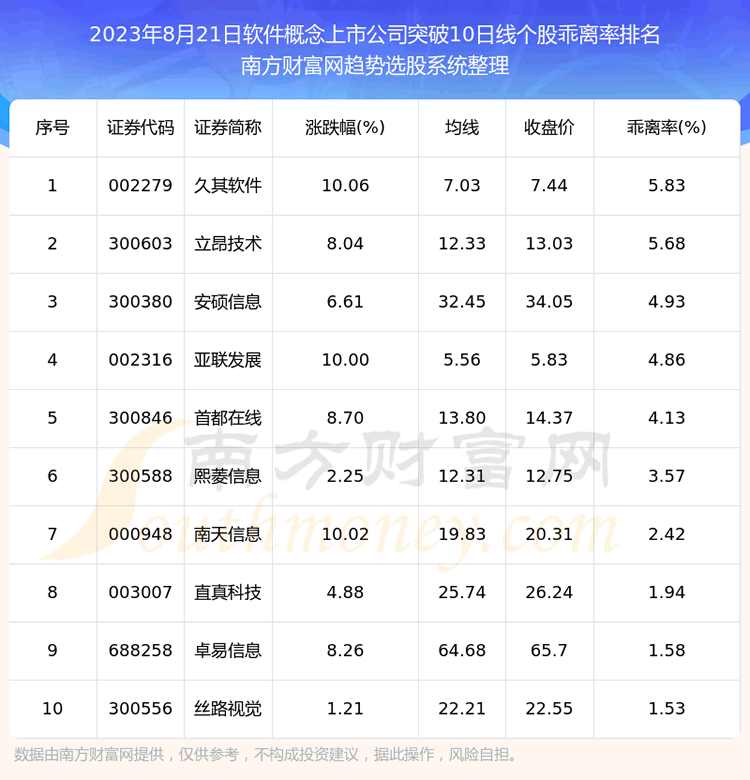Viewport: 750px width, 780px height.
Task: Click the stock name 久其软件
Action: pos(228,186)
